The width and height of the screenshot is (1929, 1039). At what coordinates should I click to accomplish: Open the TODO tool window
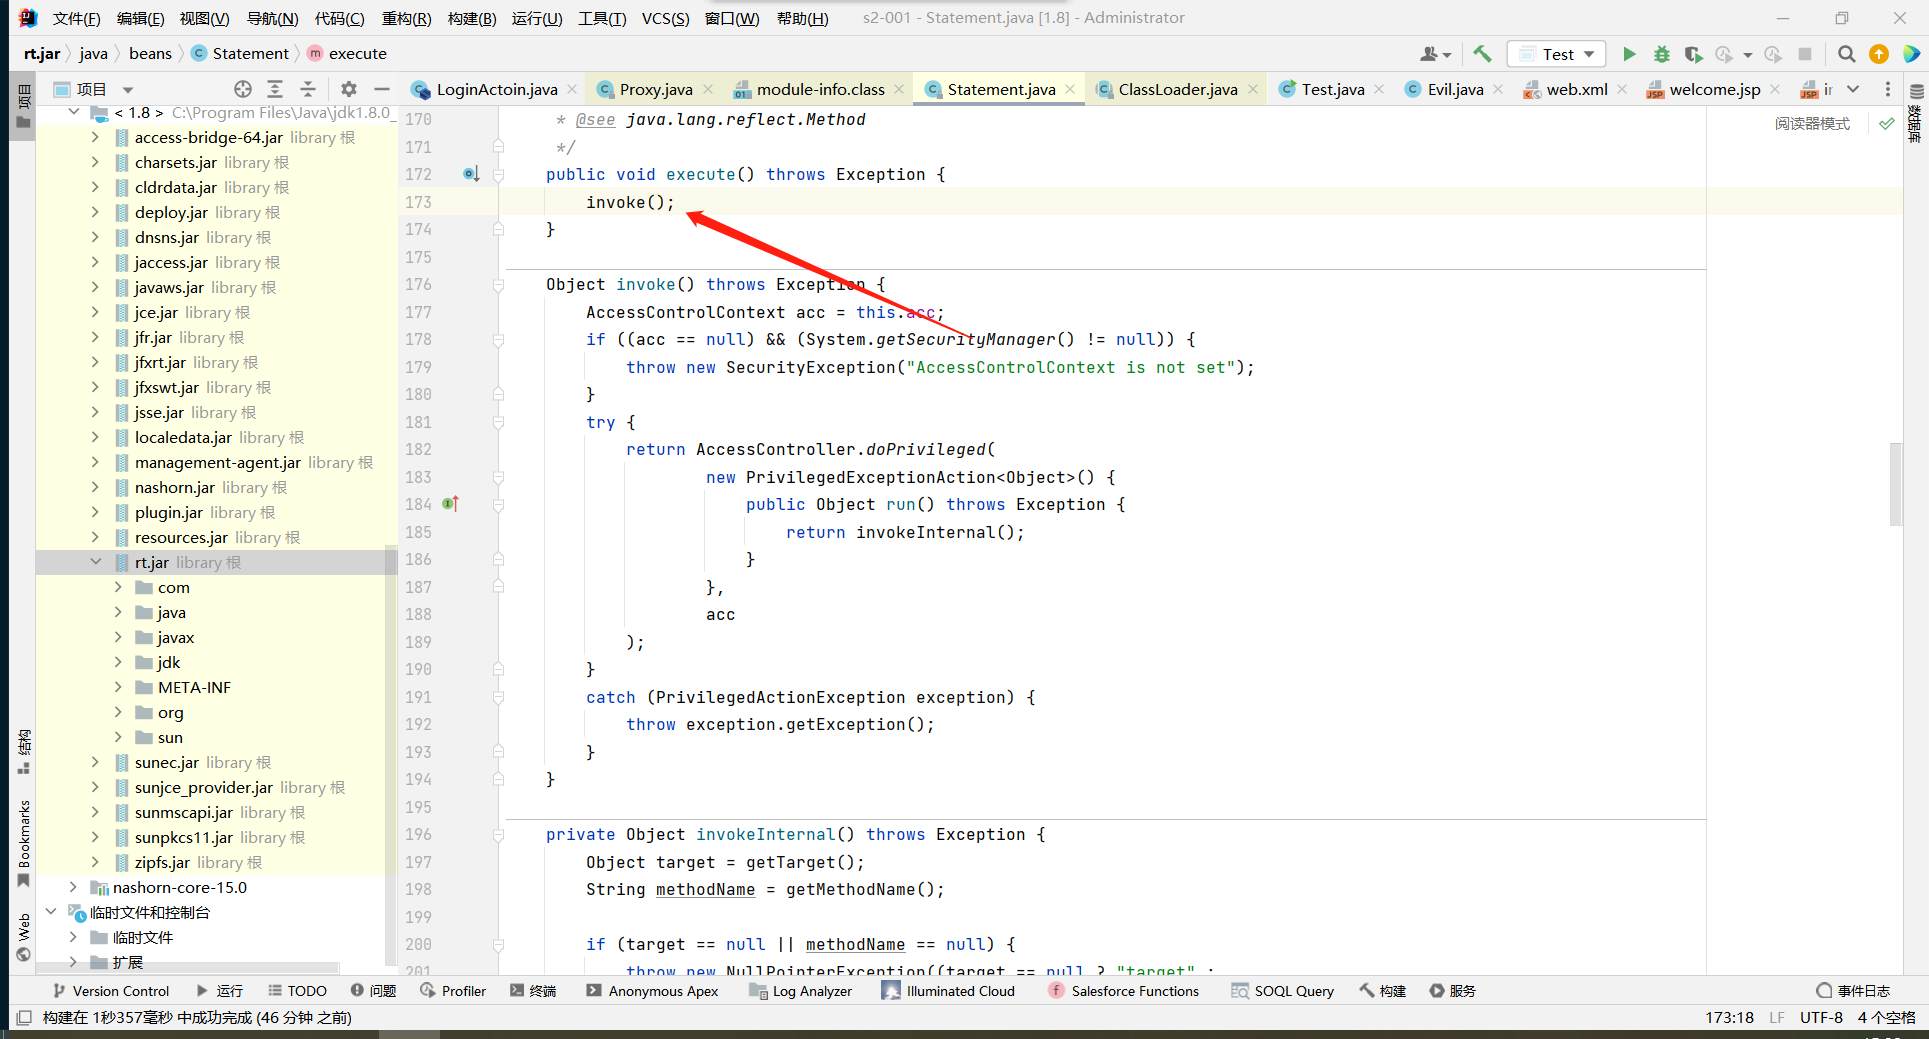pyautogui.click(x=297, y=991)
